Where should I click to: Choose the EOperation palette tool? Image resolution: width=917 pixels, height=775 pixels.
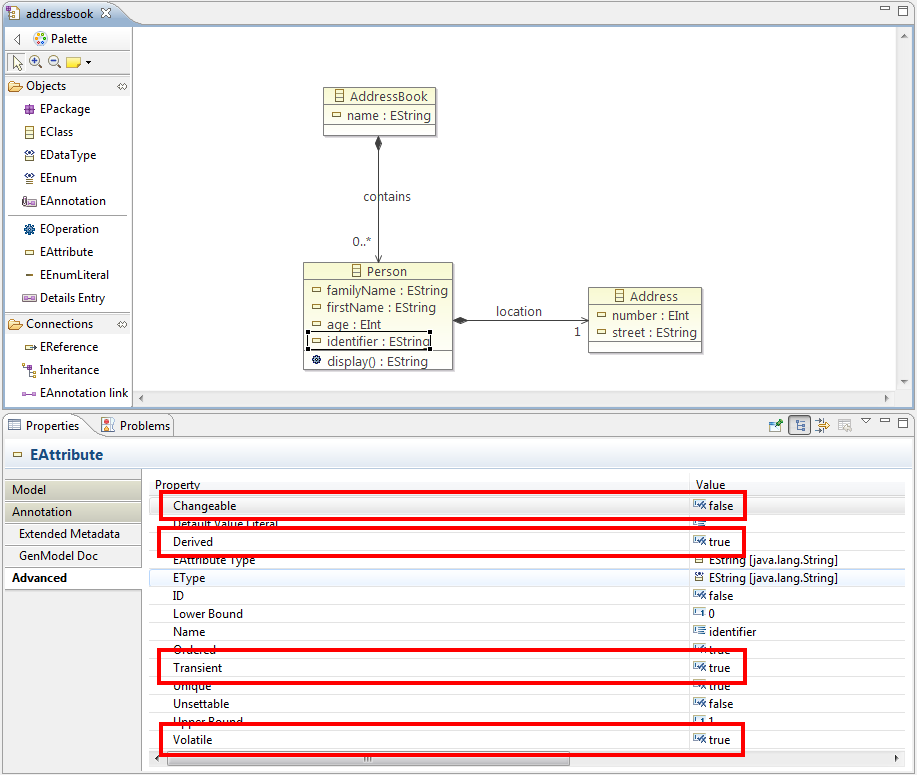coord(68,229)
